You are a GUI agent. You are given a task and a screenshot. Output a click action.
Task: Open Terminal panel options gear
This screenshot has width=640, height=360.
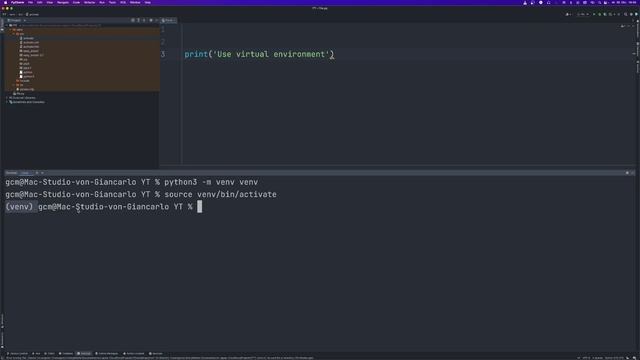[x=627, y=173]
